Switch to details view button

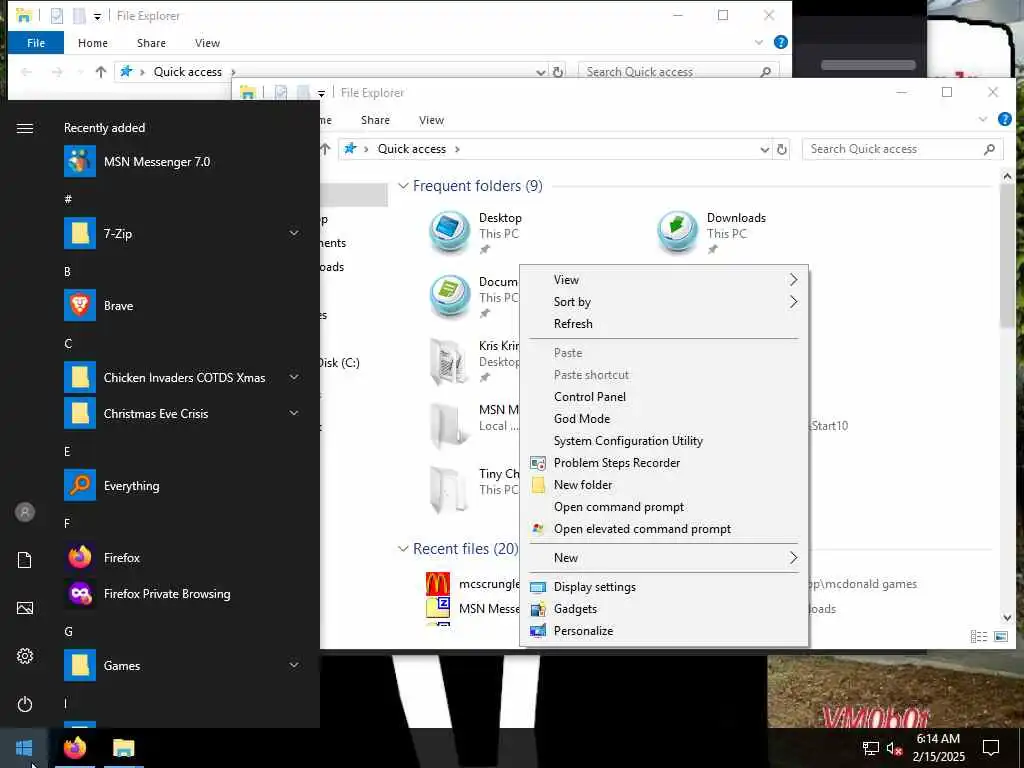coord(978,636)
